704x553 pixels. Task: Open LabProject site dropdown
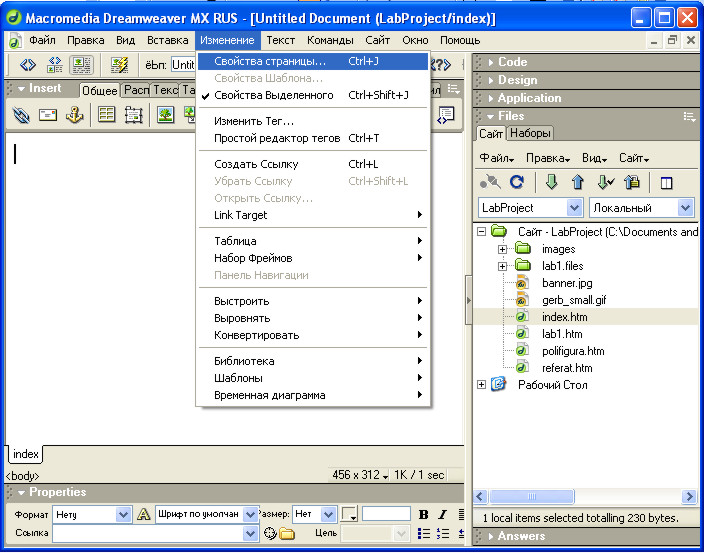(x=574, y=208)
